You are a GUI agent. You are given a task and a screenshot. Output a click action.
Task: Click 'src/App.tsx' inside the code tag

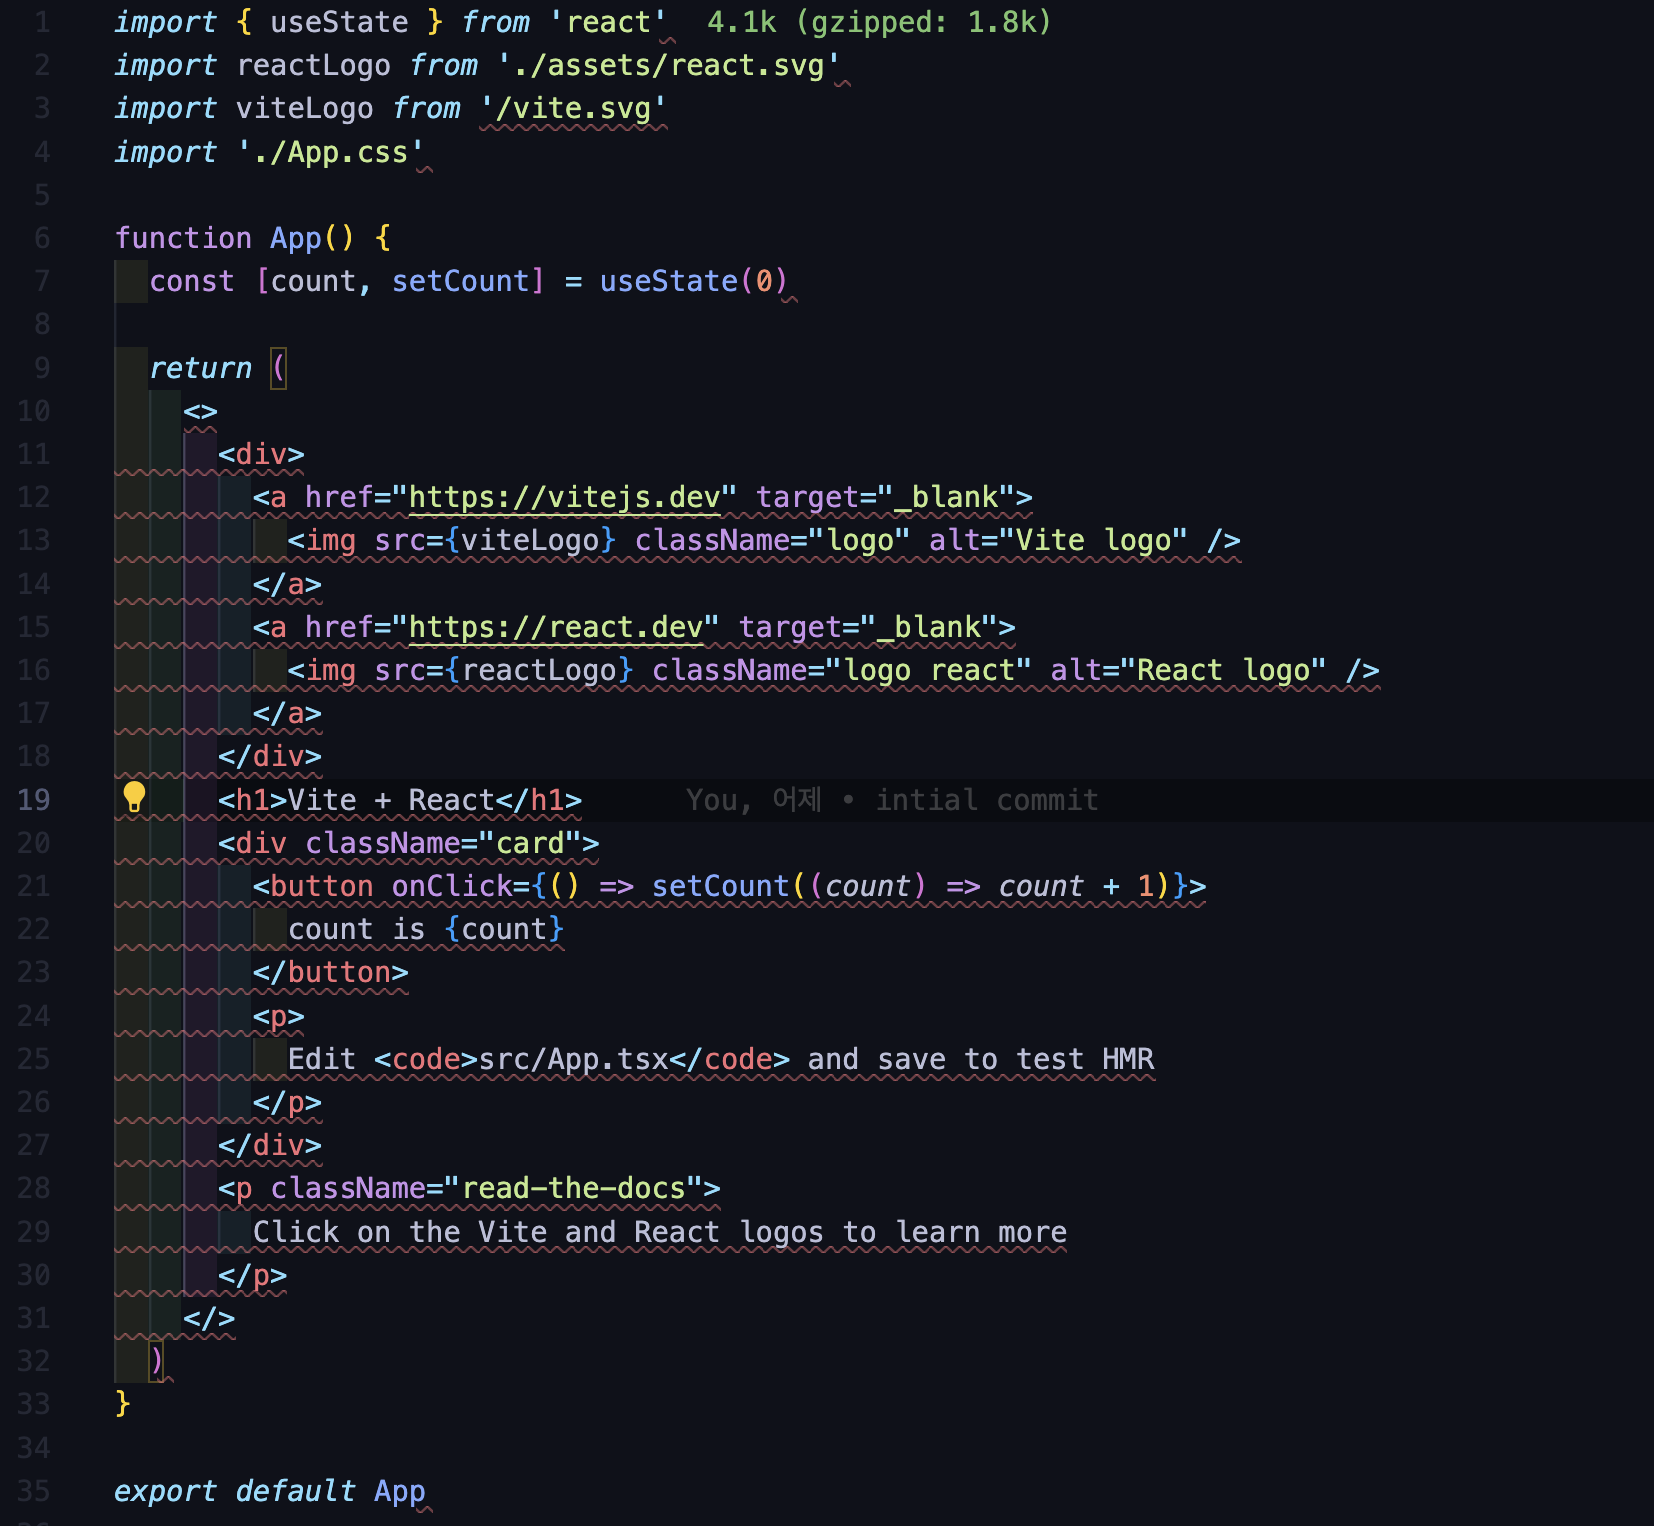coord(573,1059)
